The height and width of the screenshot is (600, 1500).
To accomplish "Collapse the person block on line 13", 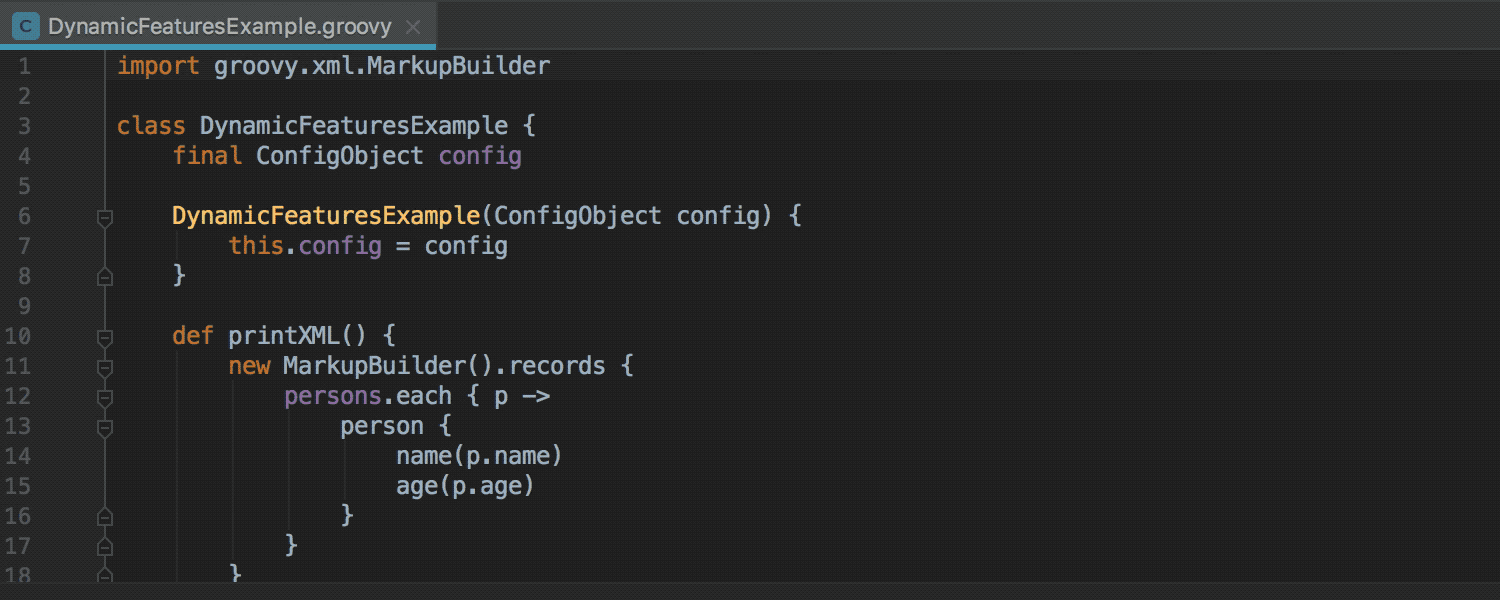I will (x=104, y=426).
